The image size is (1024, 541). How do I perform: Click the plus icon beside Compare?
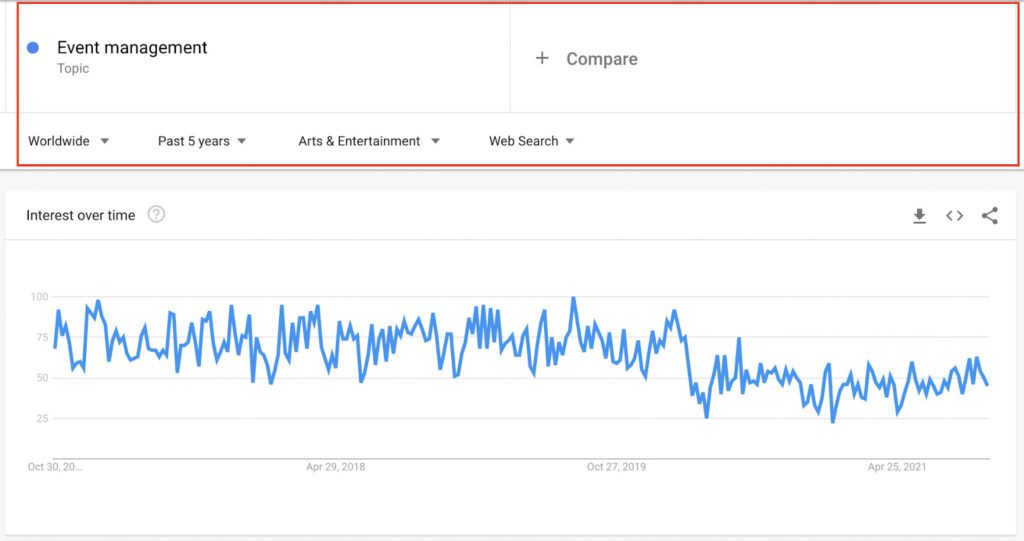pos(542,58)
